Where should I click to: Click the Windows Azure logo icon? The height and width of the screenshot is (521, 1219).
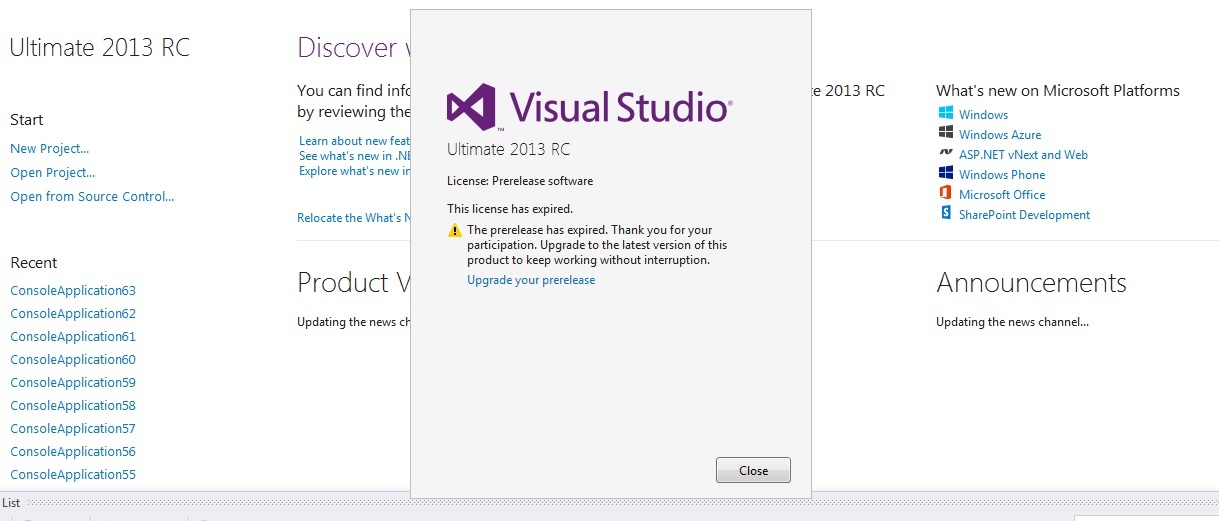pos(945,133)
